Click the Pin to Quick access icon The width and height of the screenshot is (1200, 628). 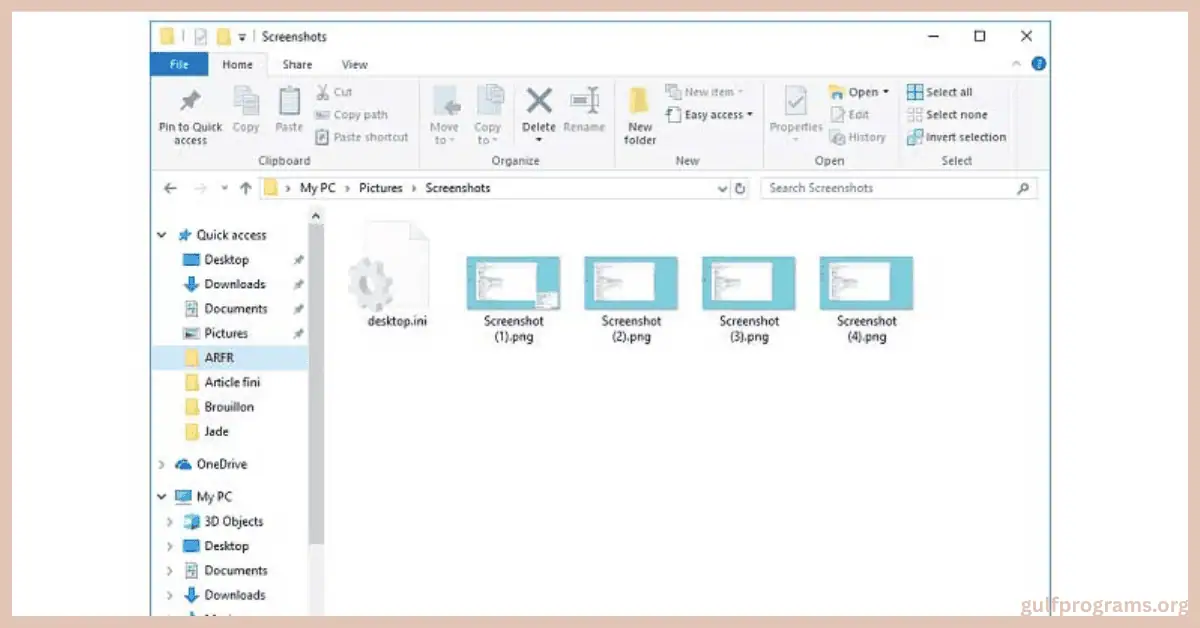point(189,102)
